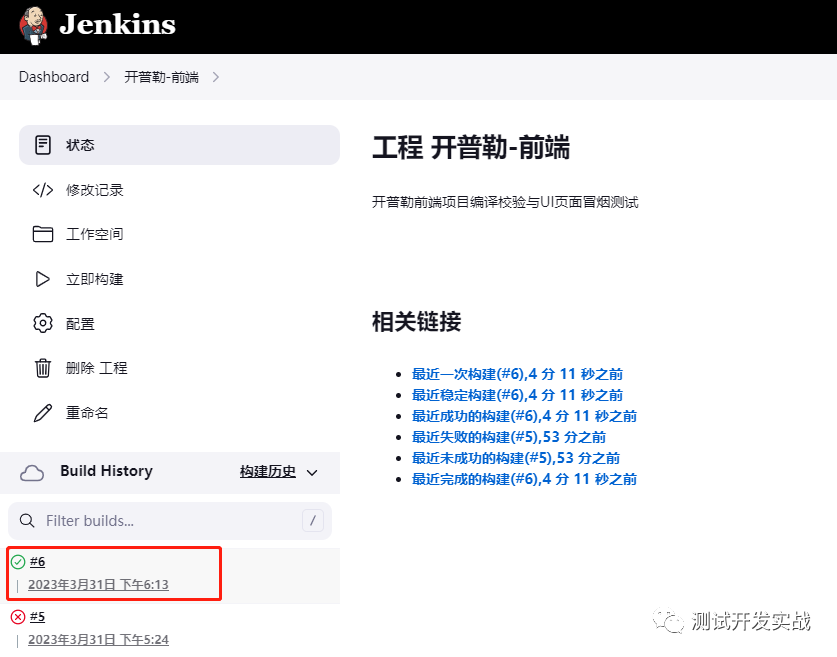
Task: Collapse Build History with the chevron arrow
Action: [x=312, y=473]
